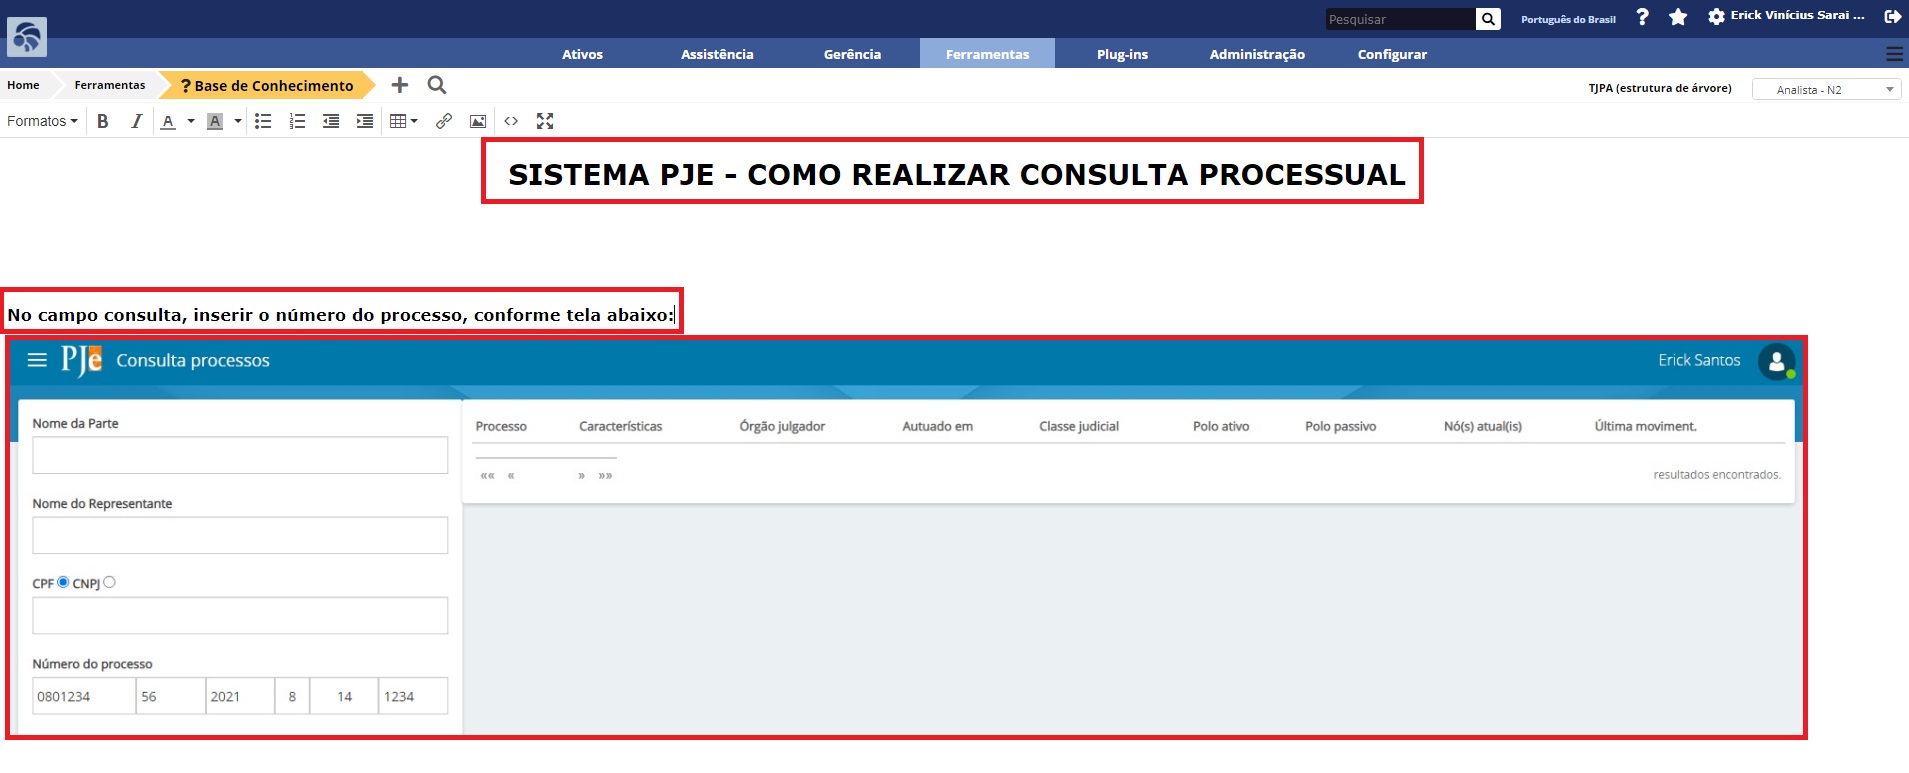Insert an image via picture icon
This screenshot has height=773, width=1909.
(478, 121)
